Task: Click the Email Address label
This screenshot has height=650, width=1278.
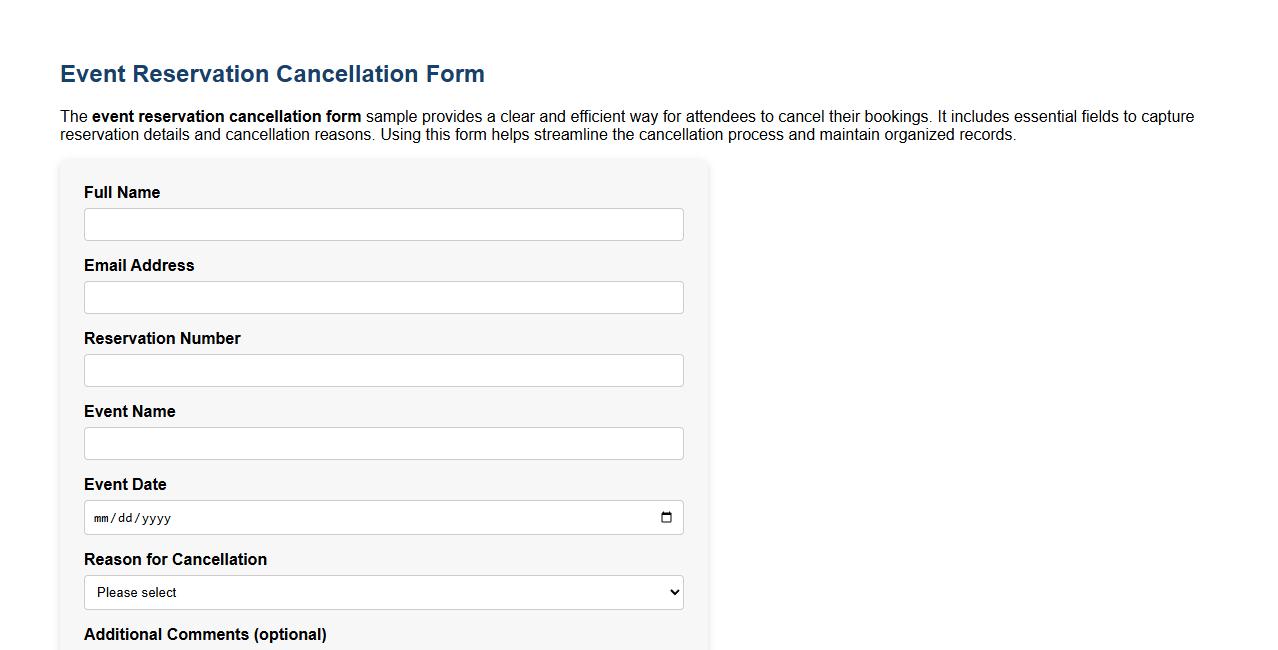Action: click(x=139, y=265)
